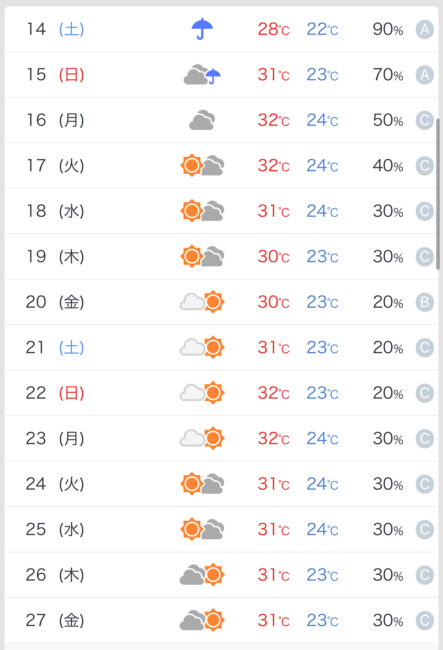443x650 pixels.
Task: Click the 90% rain chance for the 14th
Action: (x=388, y=29)
